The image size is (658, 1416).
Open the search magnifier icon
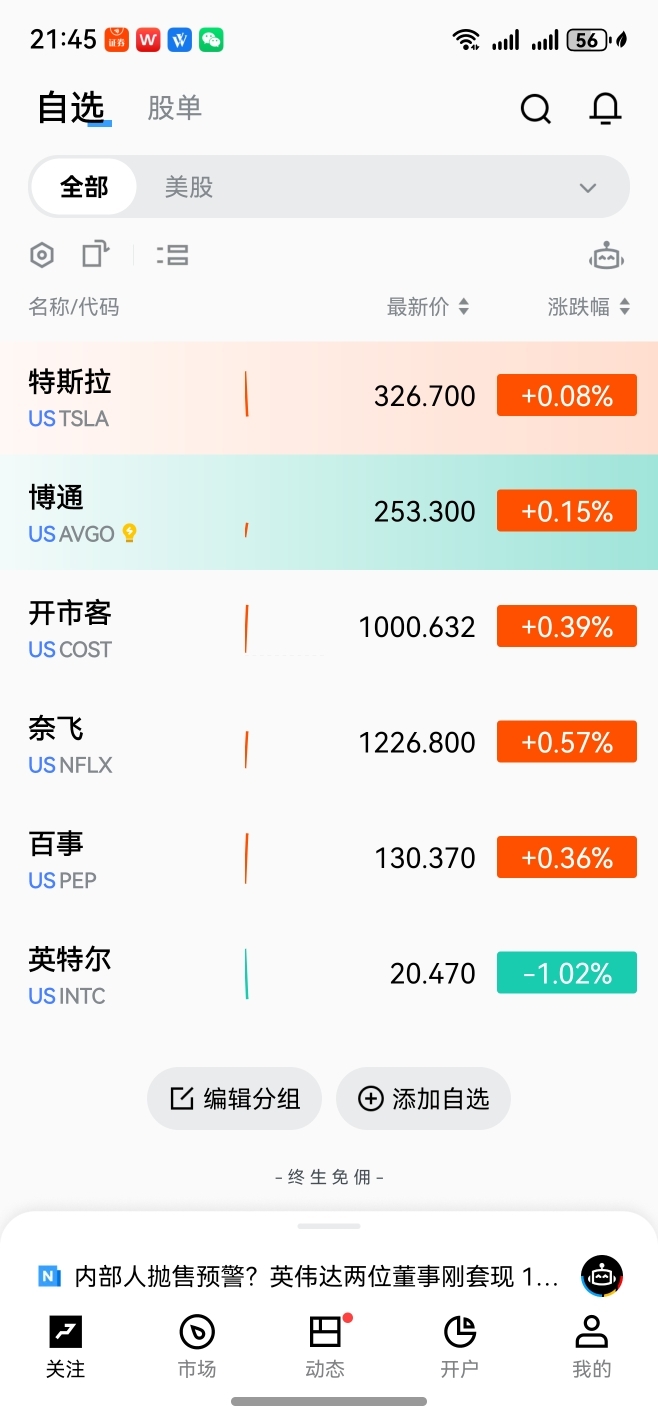pyautogui.click(x=536, y=108)
